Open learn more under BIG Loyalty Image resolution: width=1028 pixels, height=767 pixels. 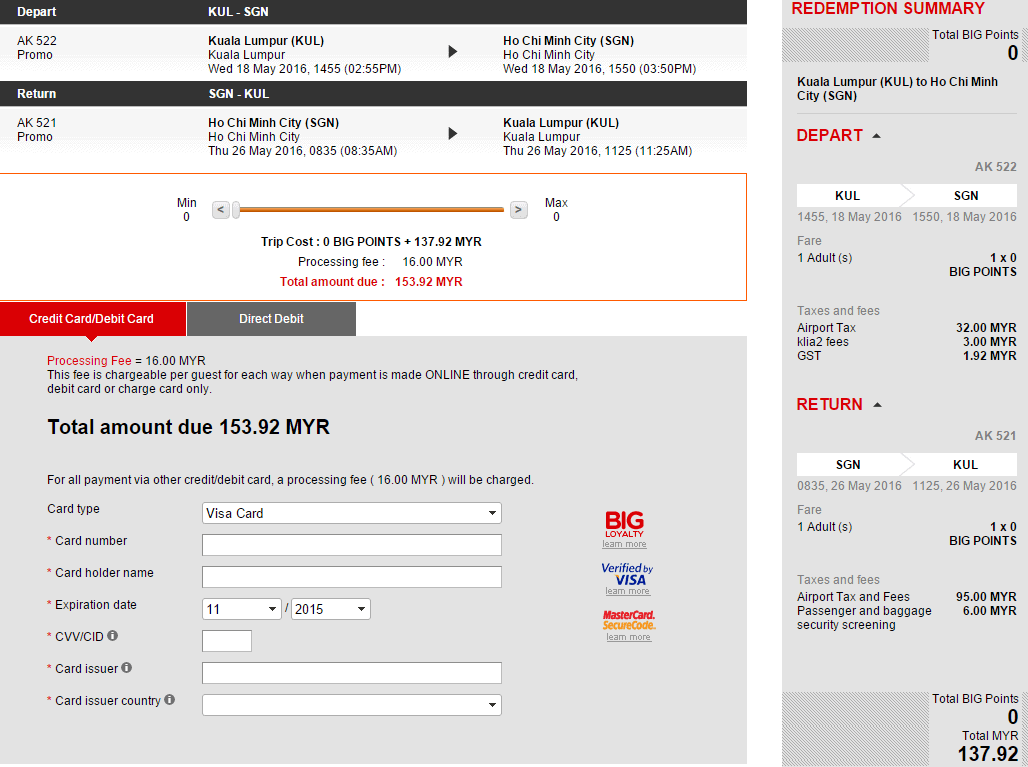(624, 544)
